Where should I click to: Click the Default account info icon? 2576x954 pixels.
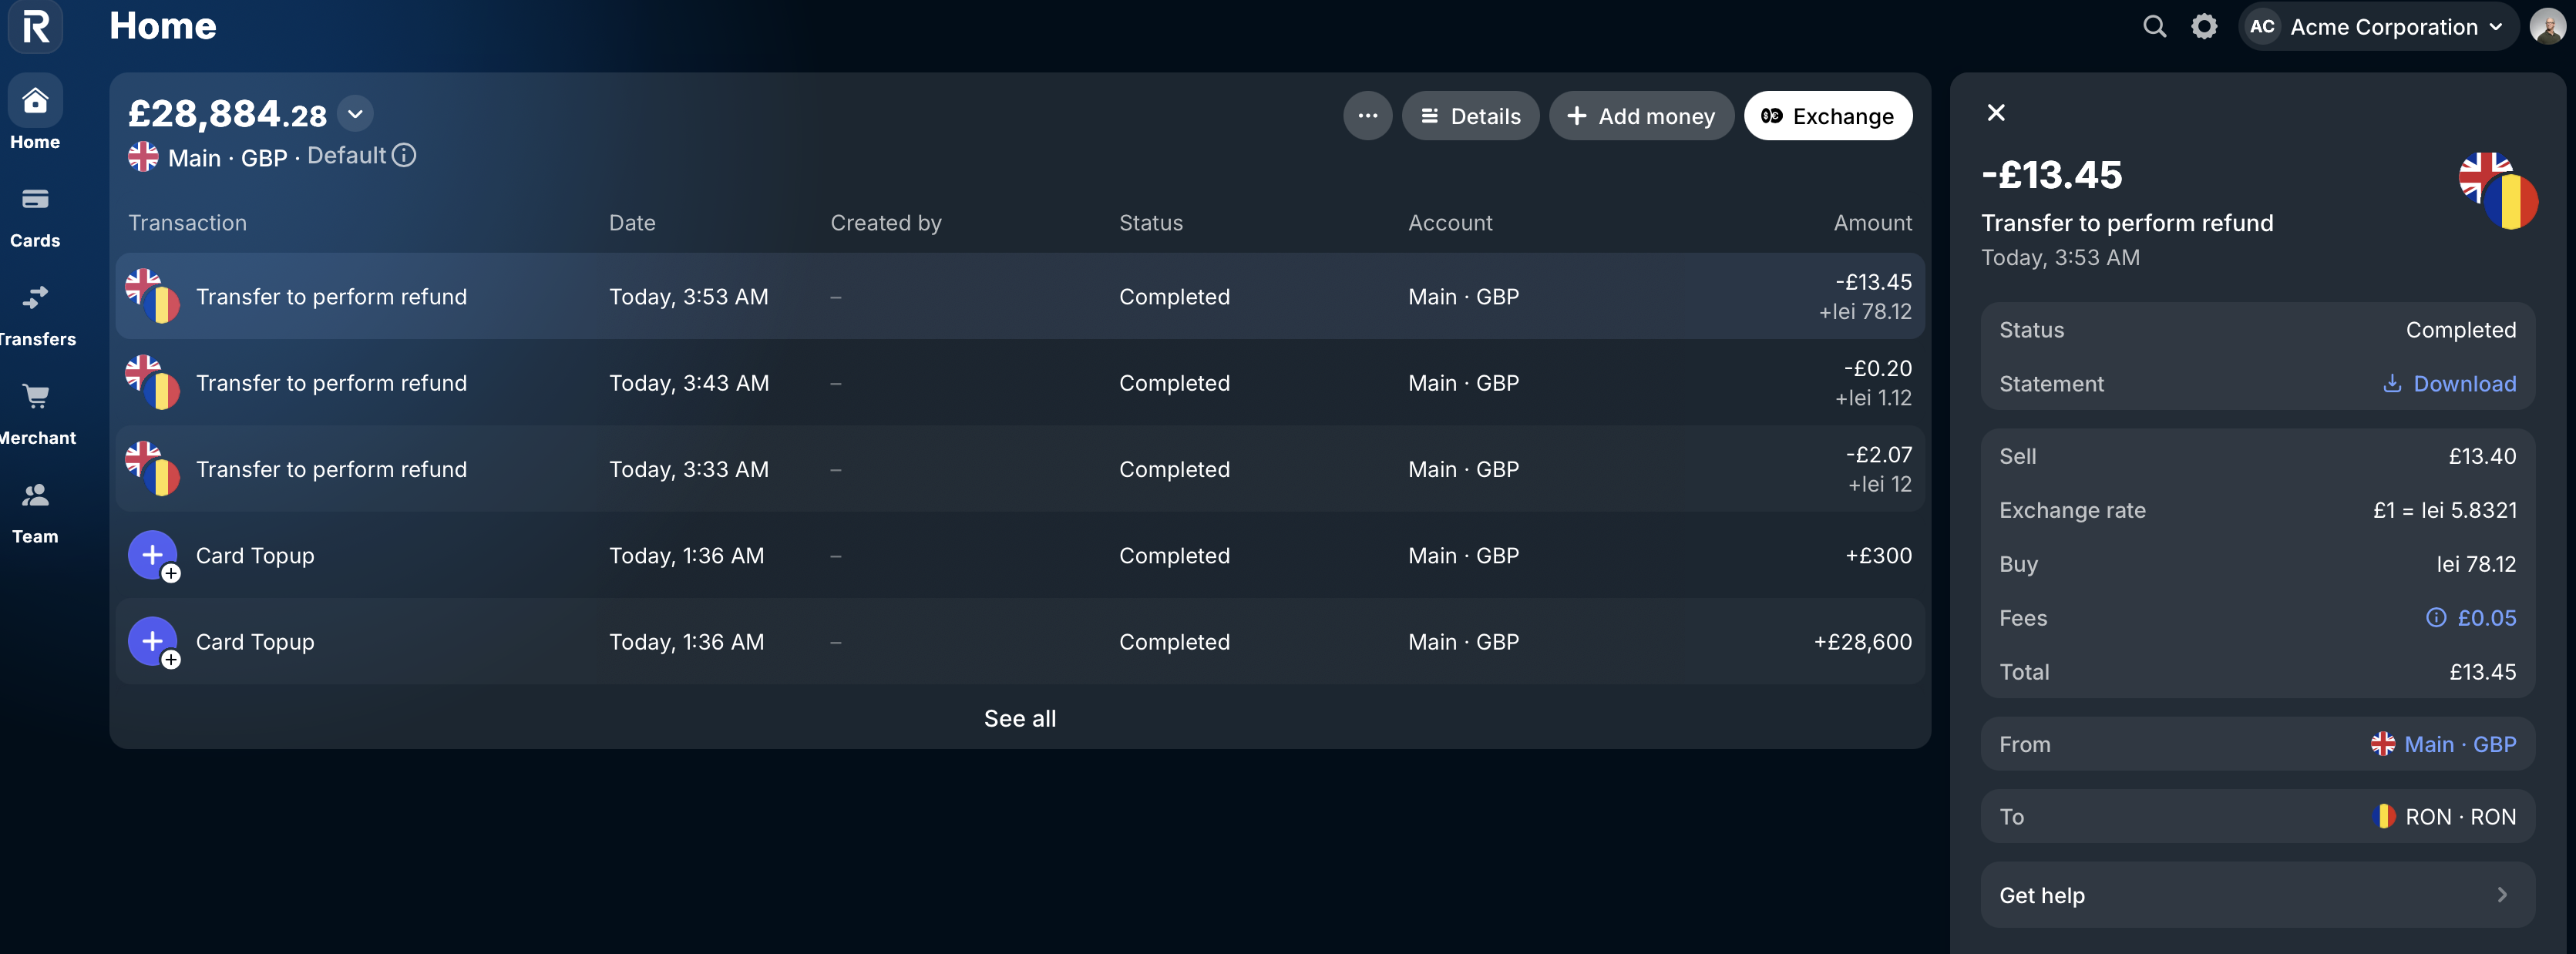tap(404, 156)
